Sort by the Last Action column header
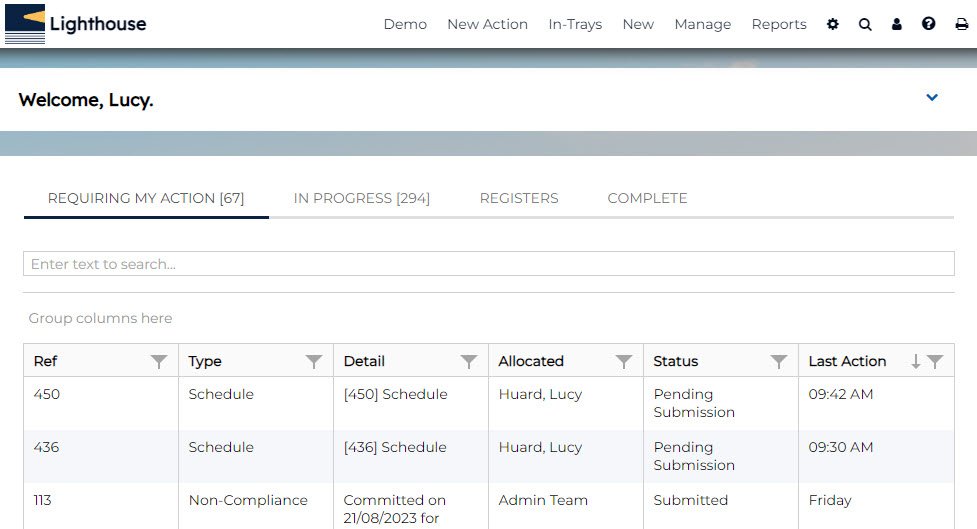 click(847, 362)
